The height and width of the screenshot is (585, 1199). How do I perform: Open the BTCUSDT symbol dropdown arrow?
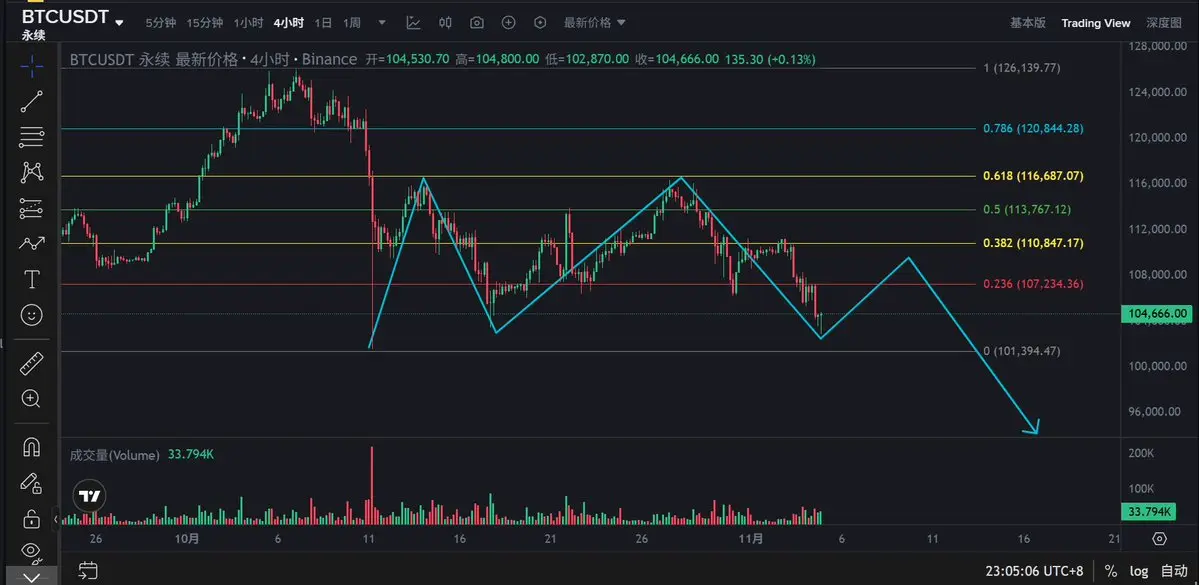[x=119, y=23]
